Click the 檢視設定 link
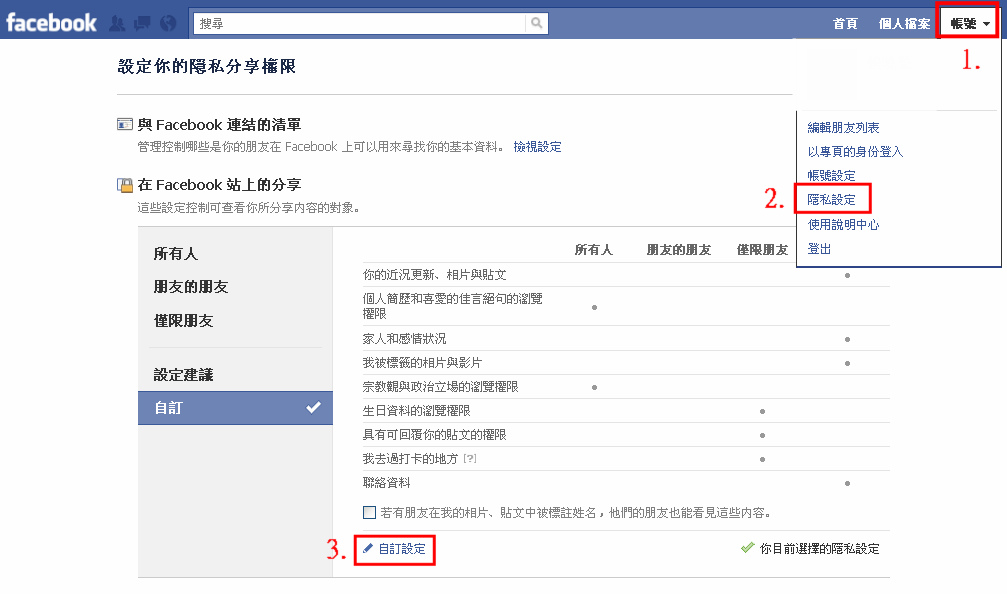Screen dimensions: 1007x594 coord(538,147)
